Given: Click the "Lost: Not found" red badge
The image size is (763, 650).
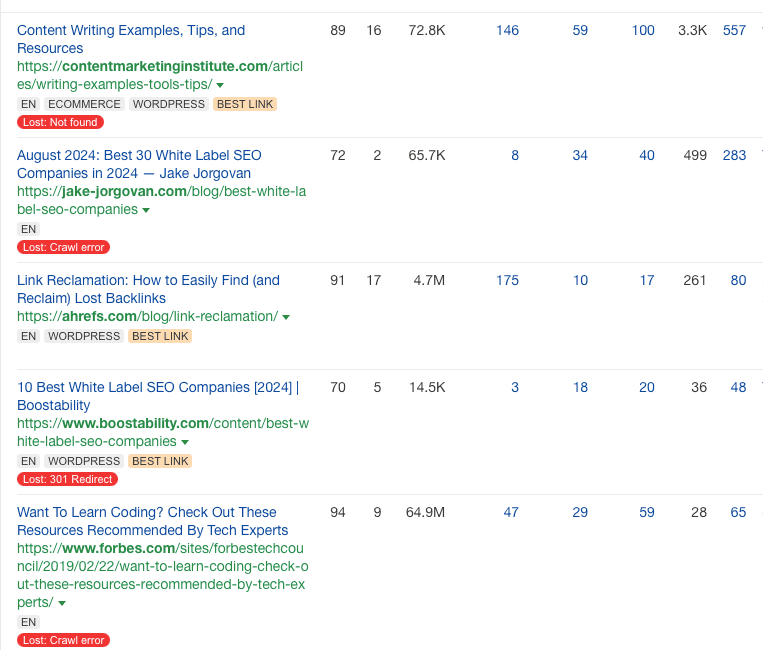Looking at the screenshot, I should pyautogui.click(x=60, y=122).
